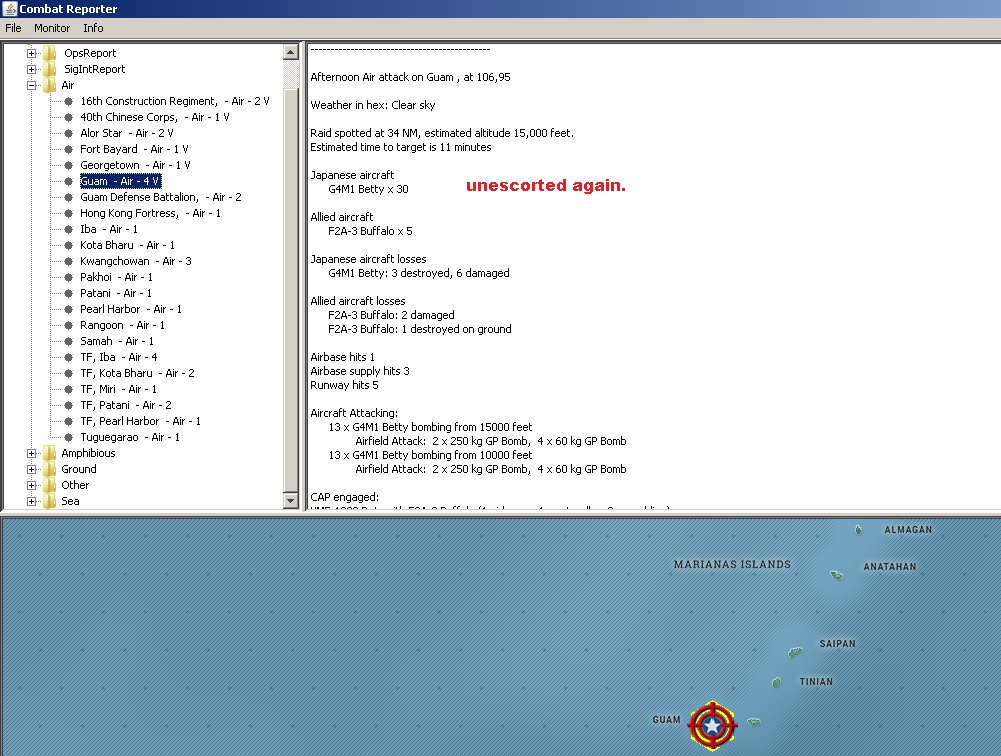Click the bullet icon beside Fort Bayard

click(x=68, y=149)
